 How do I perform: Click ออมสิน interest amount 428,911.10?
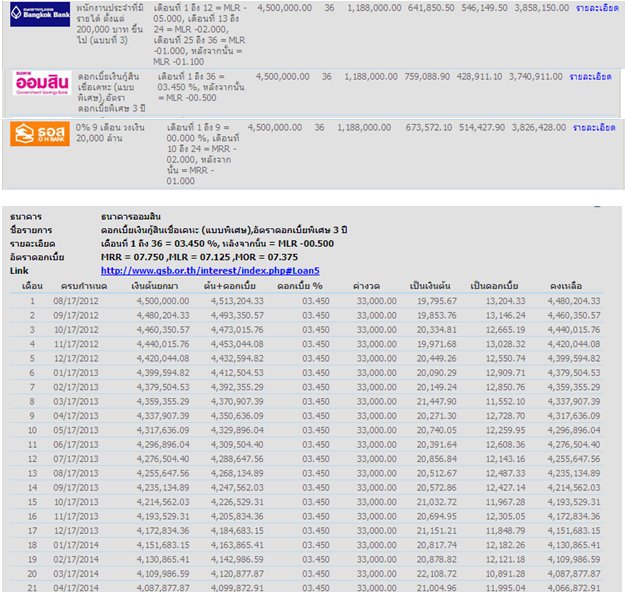click(479, 77)
